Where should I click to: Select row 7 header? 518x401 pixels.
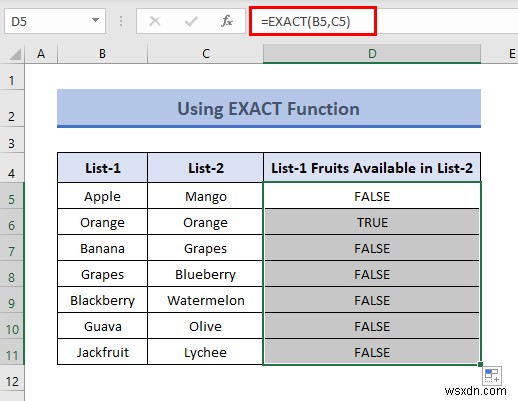(12, 248)
